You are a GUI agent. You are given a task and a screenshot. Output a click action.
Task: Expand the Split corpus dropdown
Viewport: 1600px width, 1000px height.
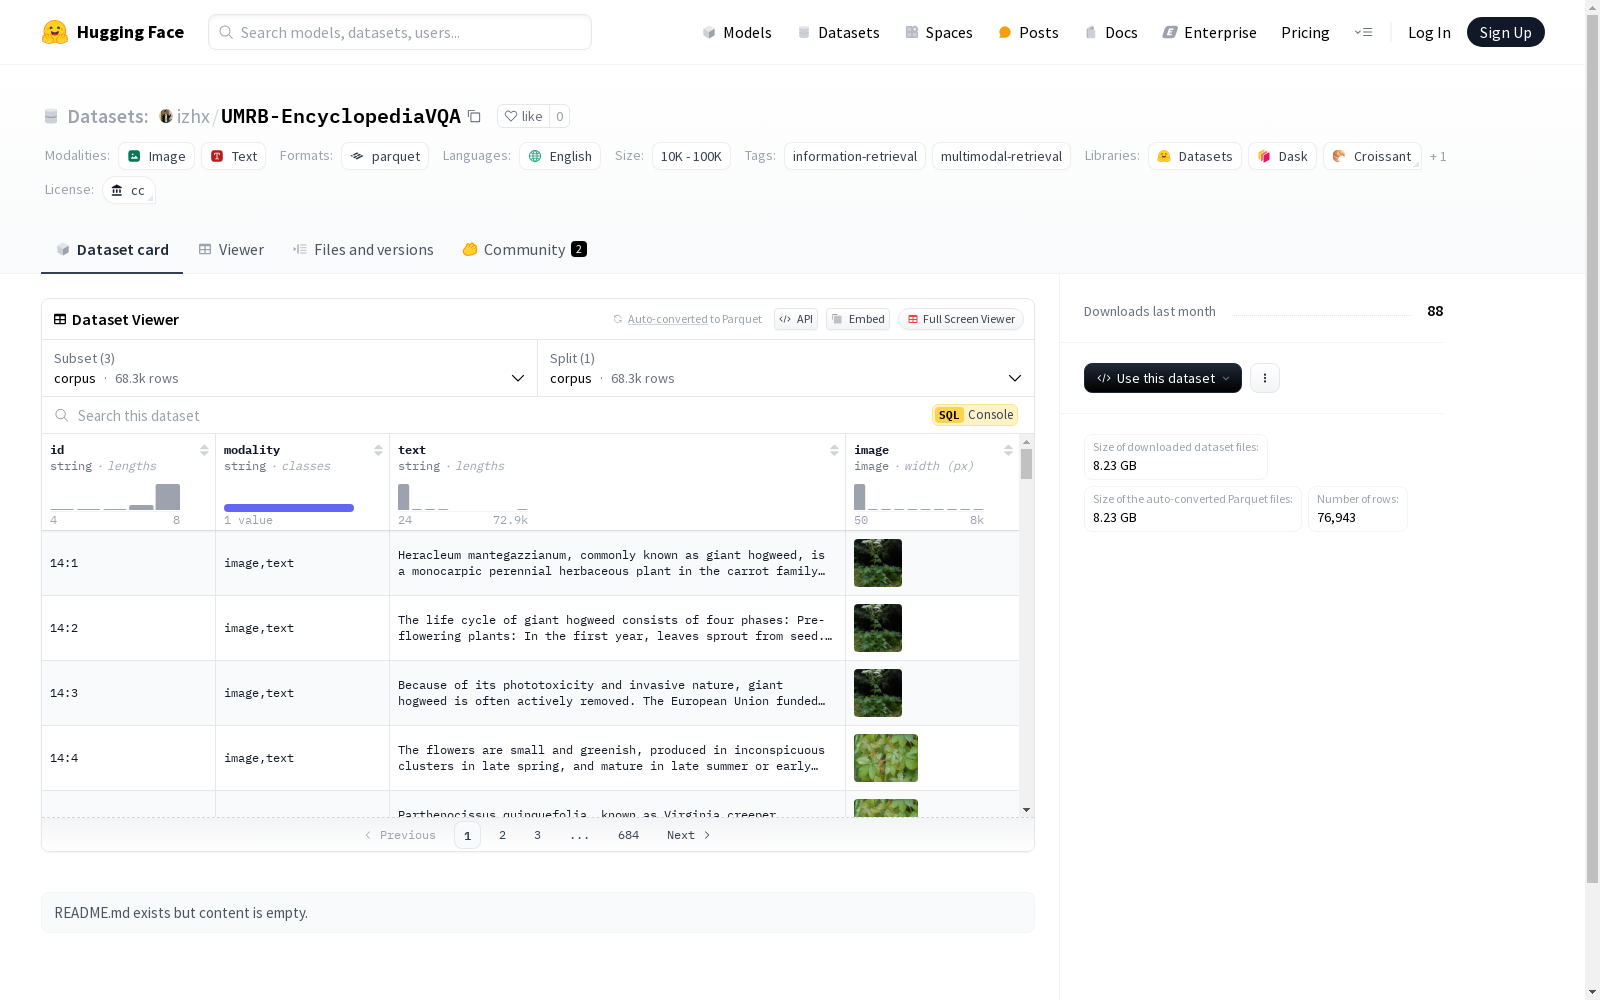786,368
